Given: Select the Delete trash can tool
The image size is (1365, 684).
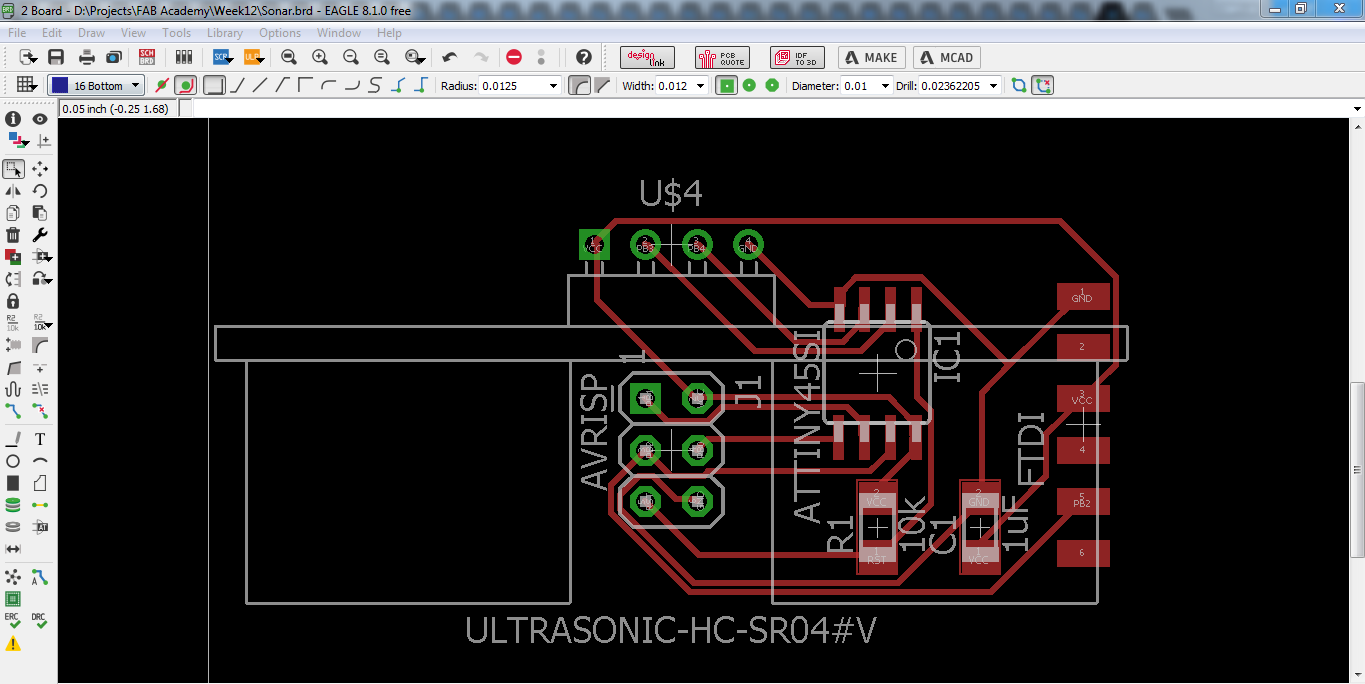Looking at the screenshot, I should [x=14, y=235].
